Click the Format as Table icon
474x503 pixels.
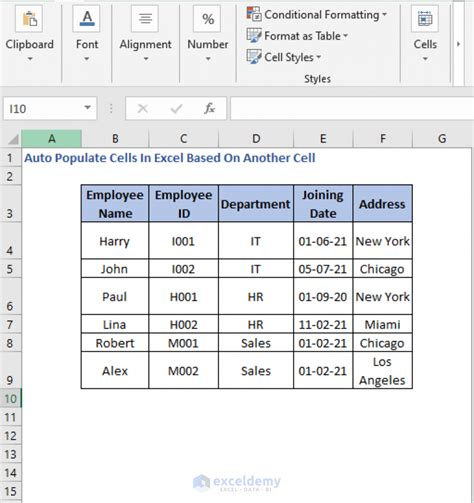[x=254, y=35]
